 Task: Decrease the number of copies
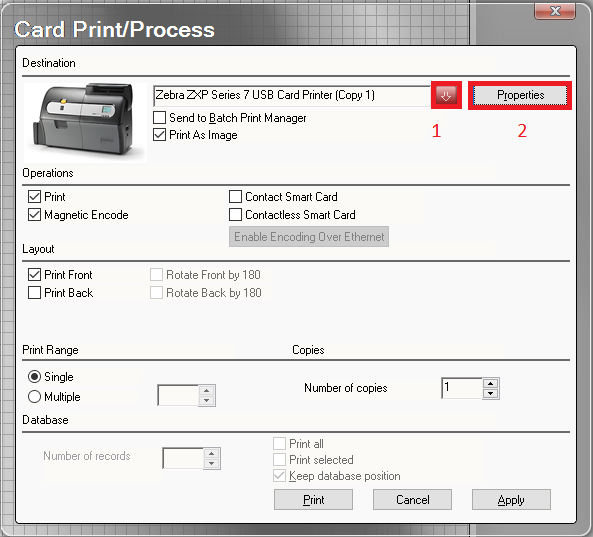pos(491,393)
